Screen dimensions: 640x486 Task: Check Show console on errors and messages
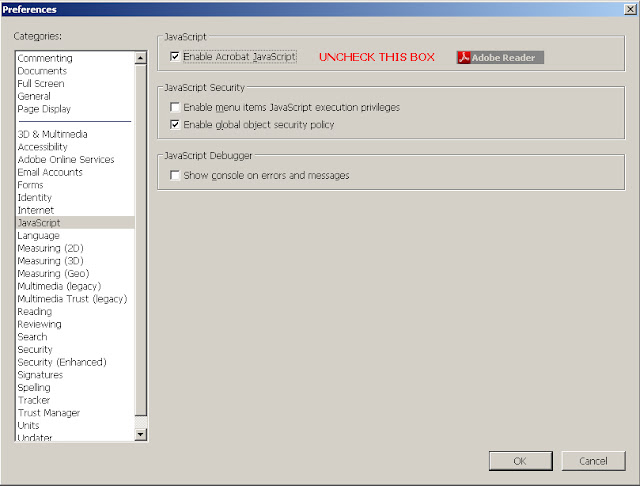(175, 175)
